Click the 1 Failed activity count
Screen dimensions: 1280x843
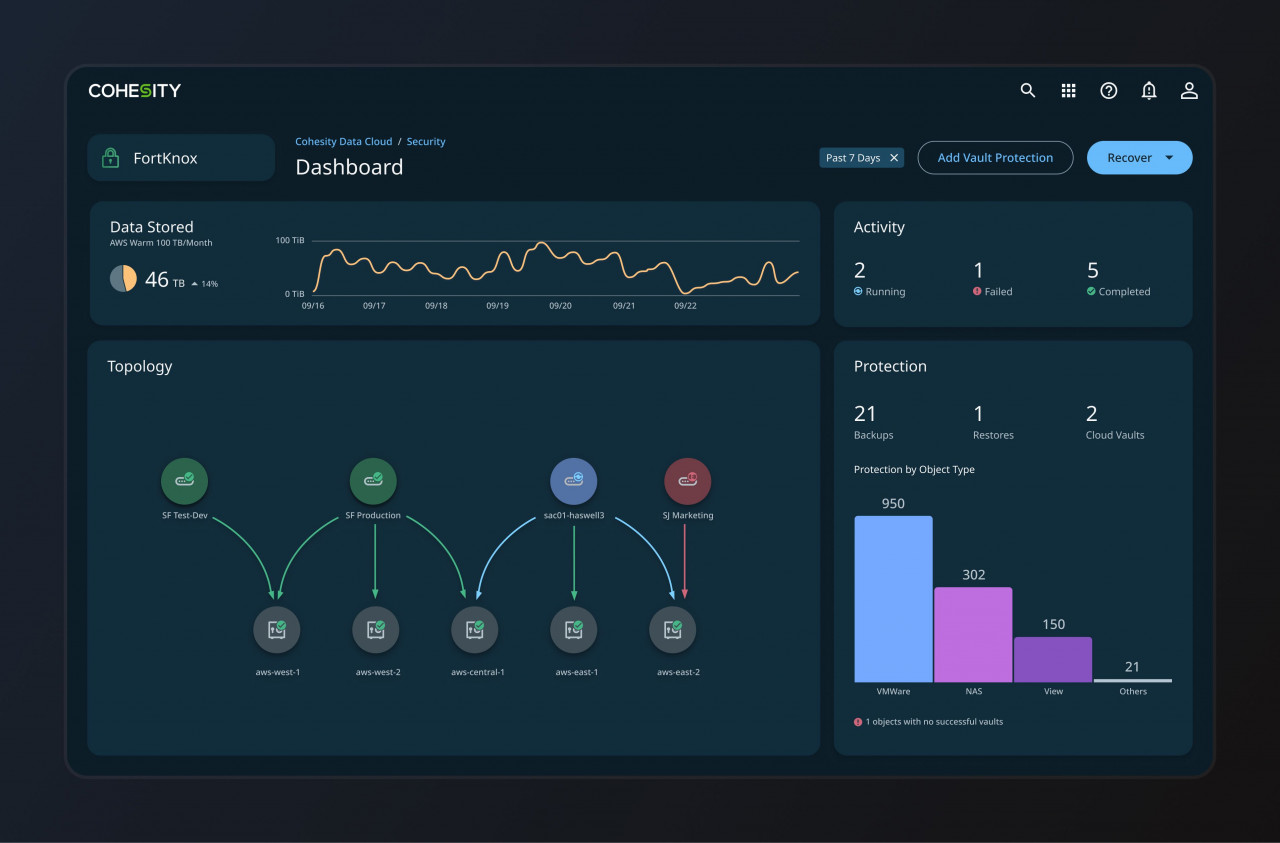(978, 270)
